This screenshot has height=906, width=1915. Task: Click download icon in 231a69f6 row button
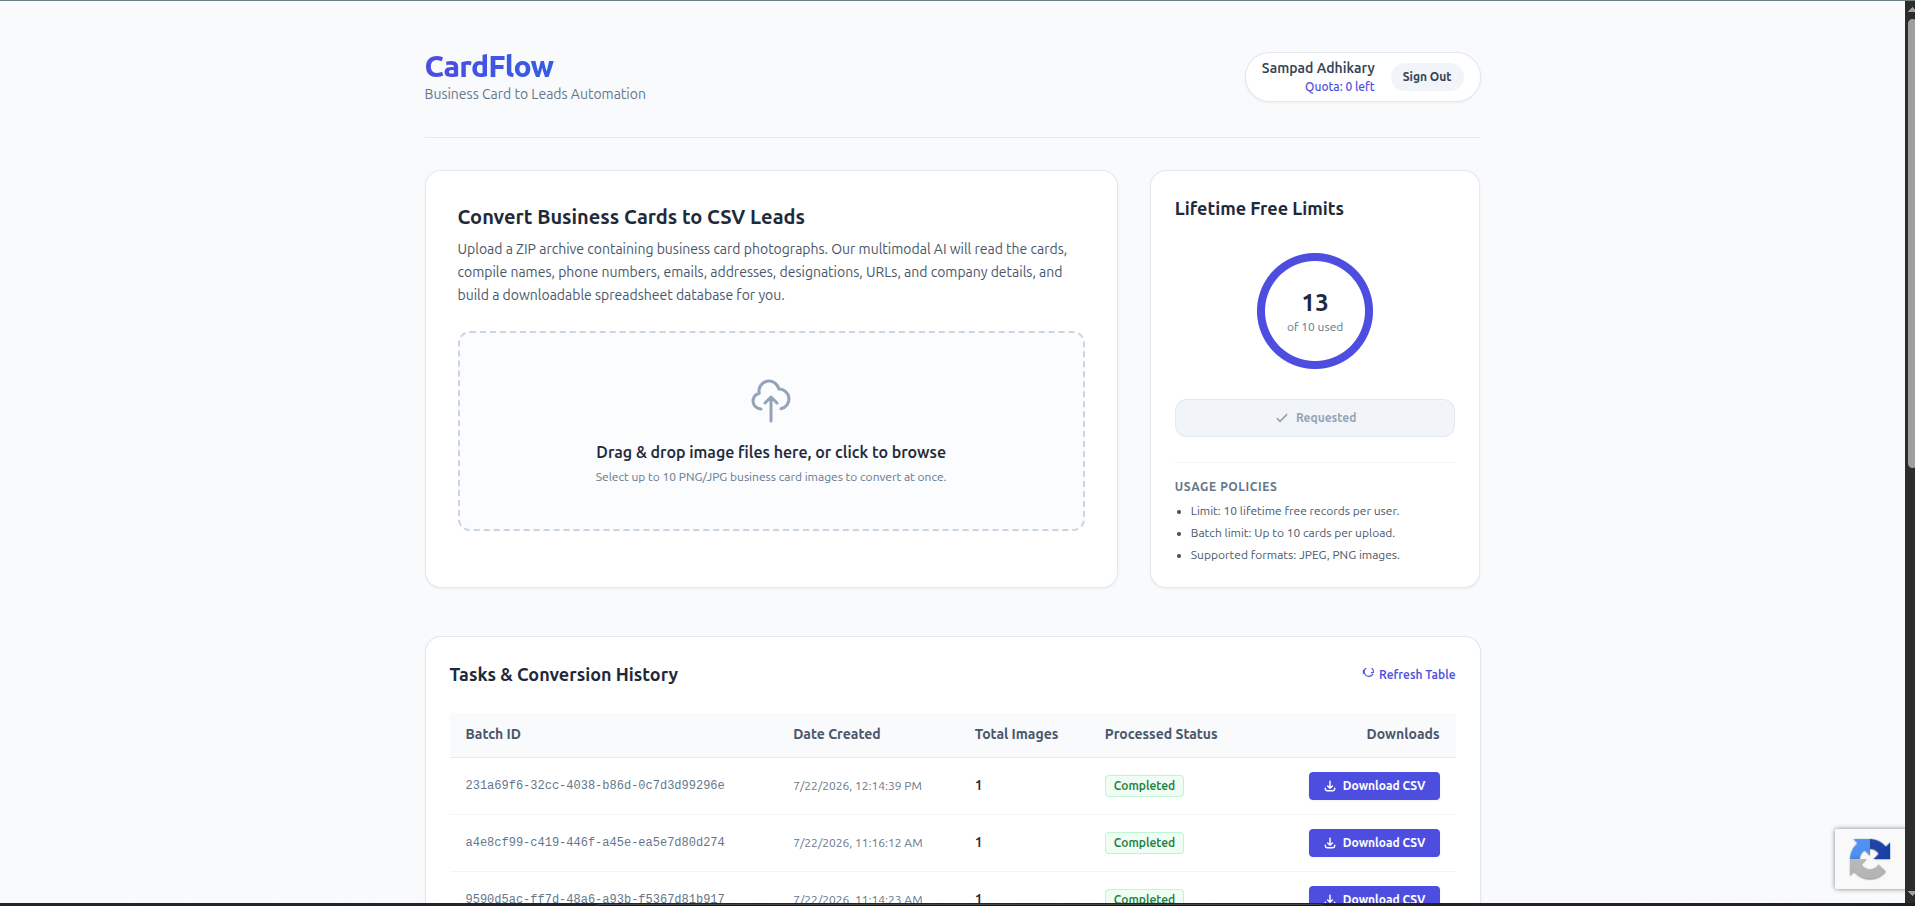click(x=1330, y=786)
